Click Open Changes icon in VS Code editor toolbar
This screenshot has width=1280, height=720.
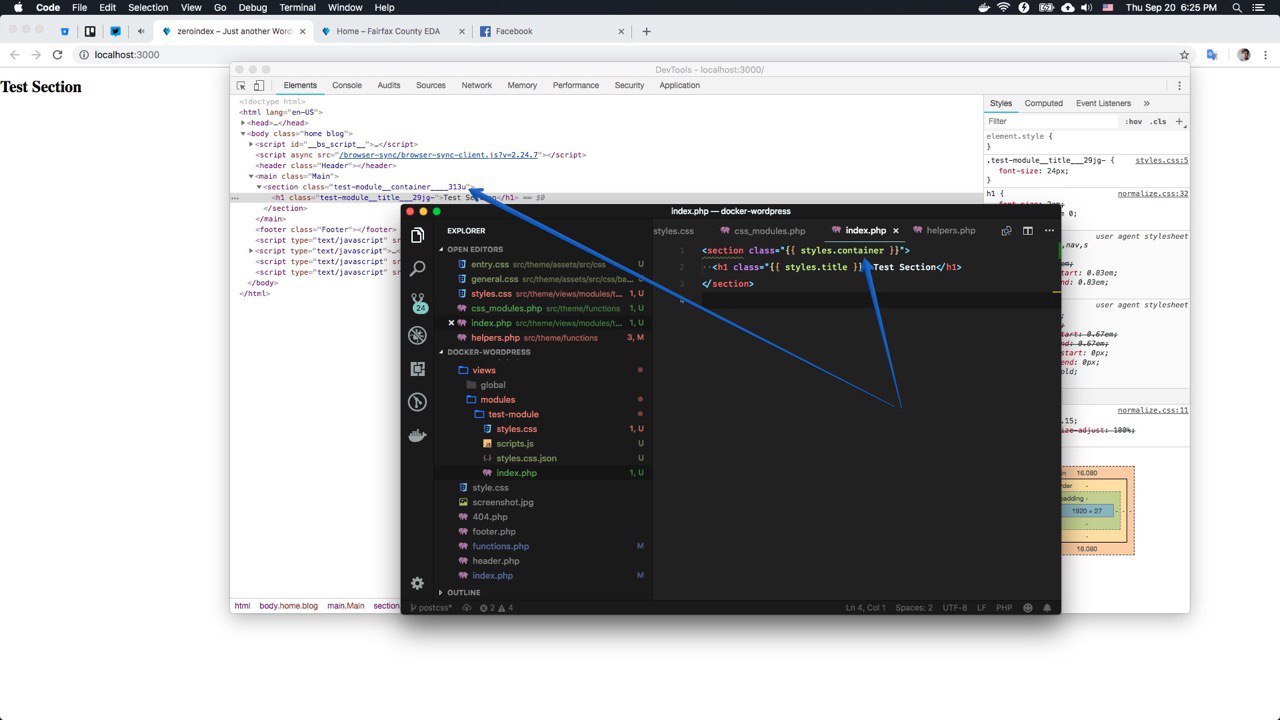1007,230
